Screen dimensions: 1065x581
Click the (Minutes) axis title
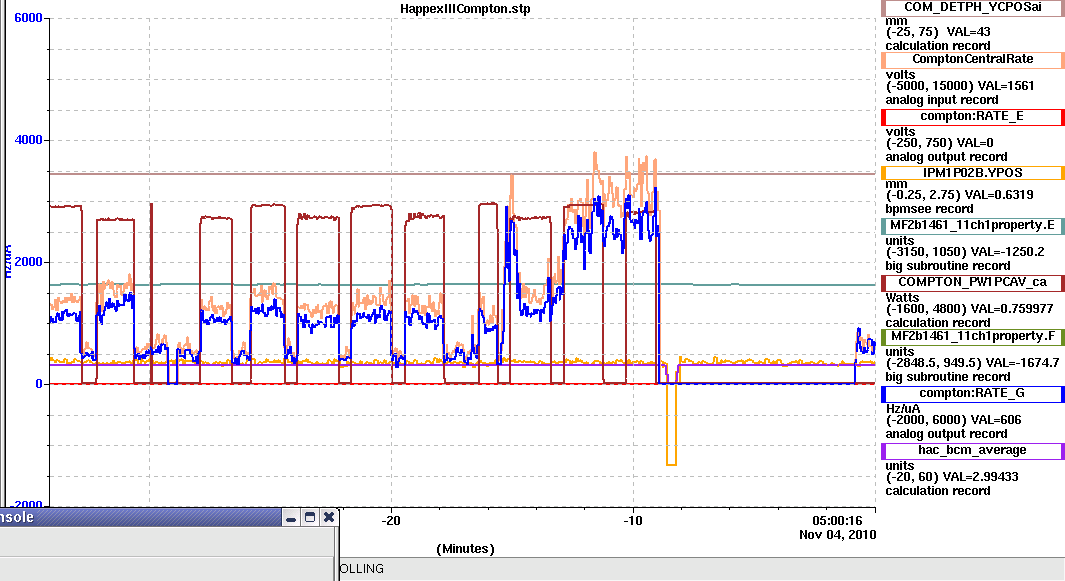coord(465,548)
